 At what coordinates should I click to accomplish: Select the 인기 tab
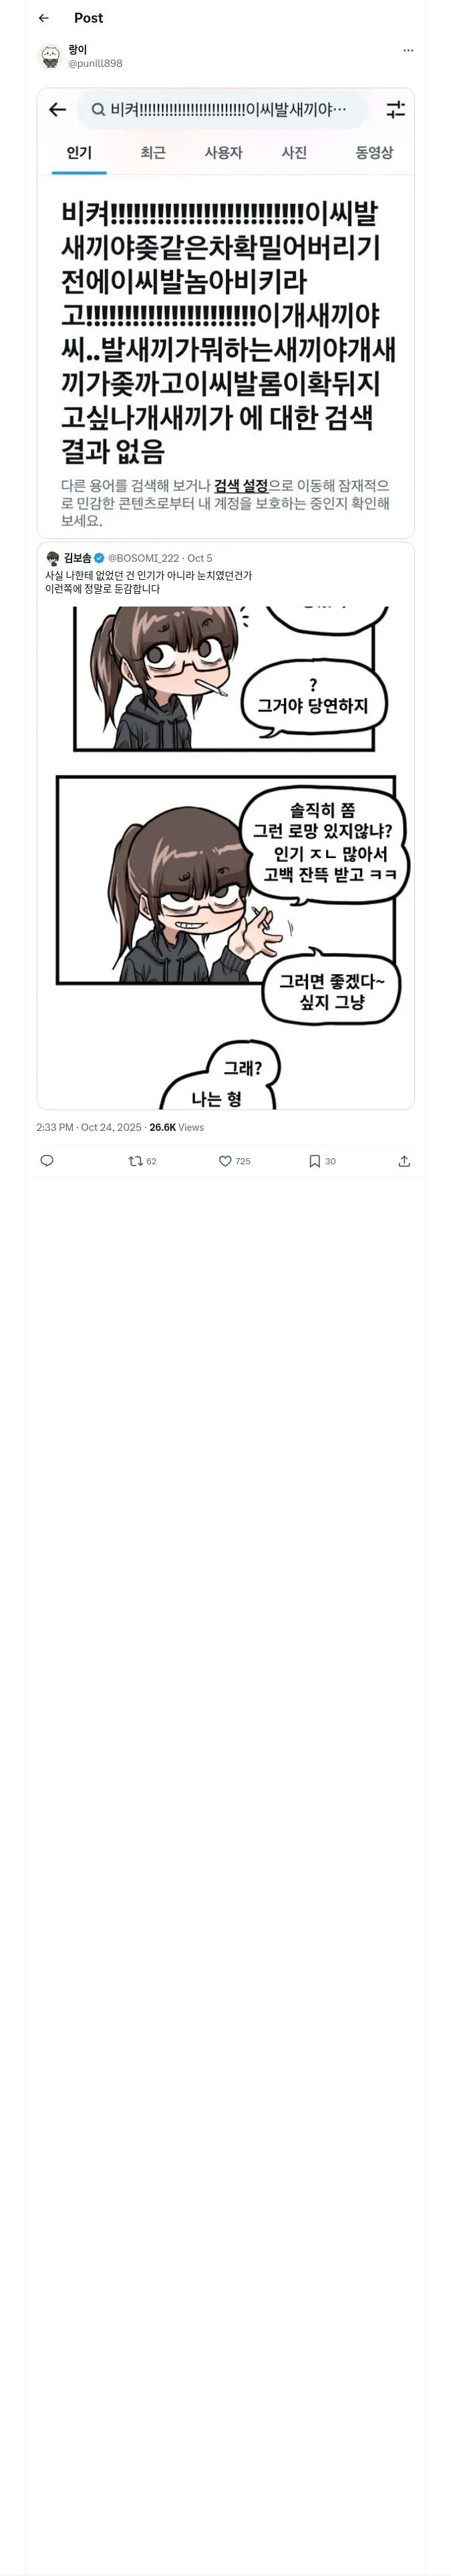(x=79, y=153)
